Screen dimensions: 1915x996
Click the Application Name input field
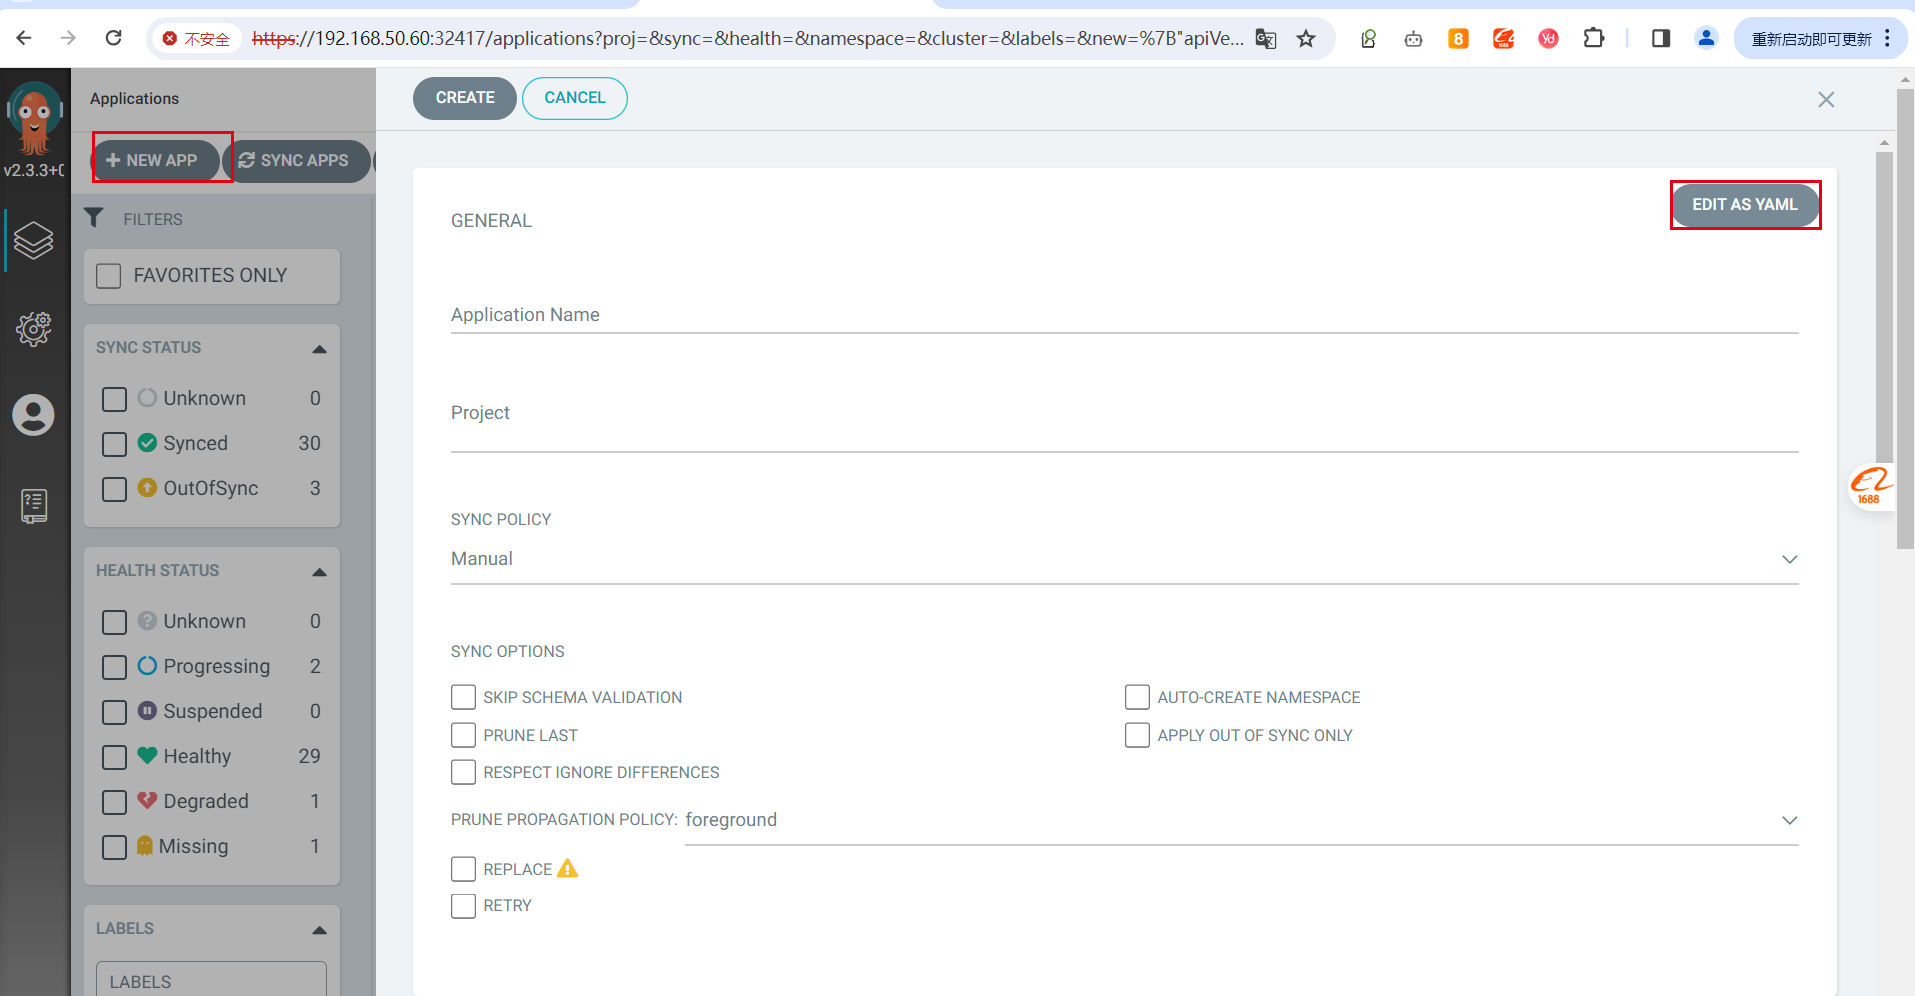pyautogui.click(x=1124, y=315)
